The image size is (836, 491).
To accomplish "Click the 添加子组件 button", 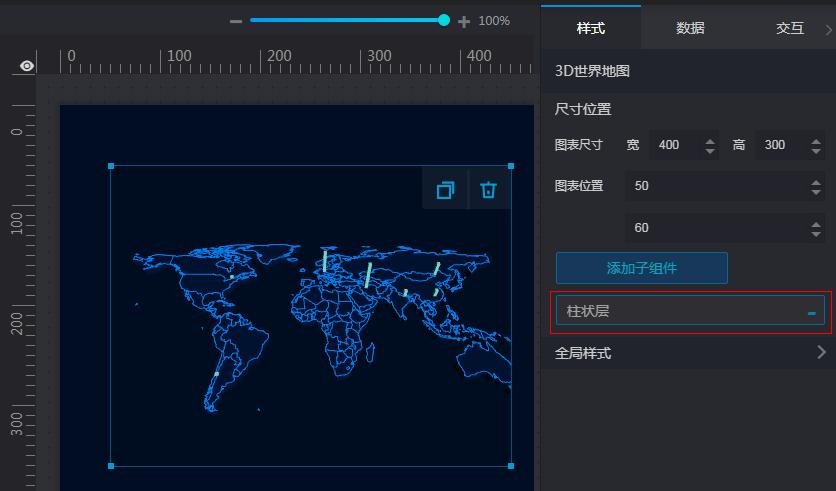I will tap(641, 268).
